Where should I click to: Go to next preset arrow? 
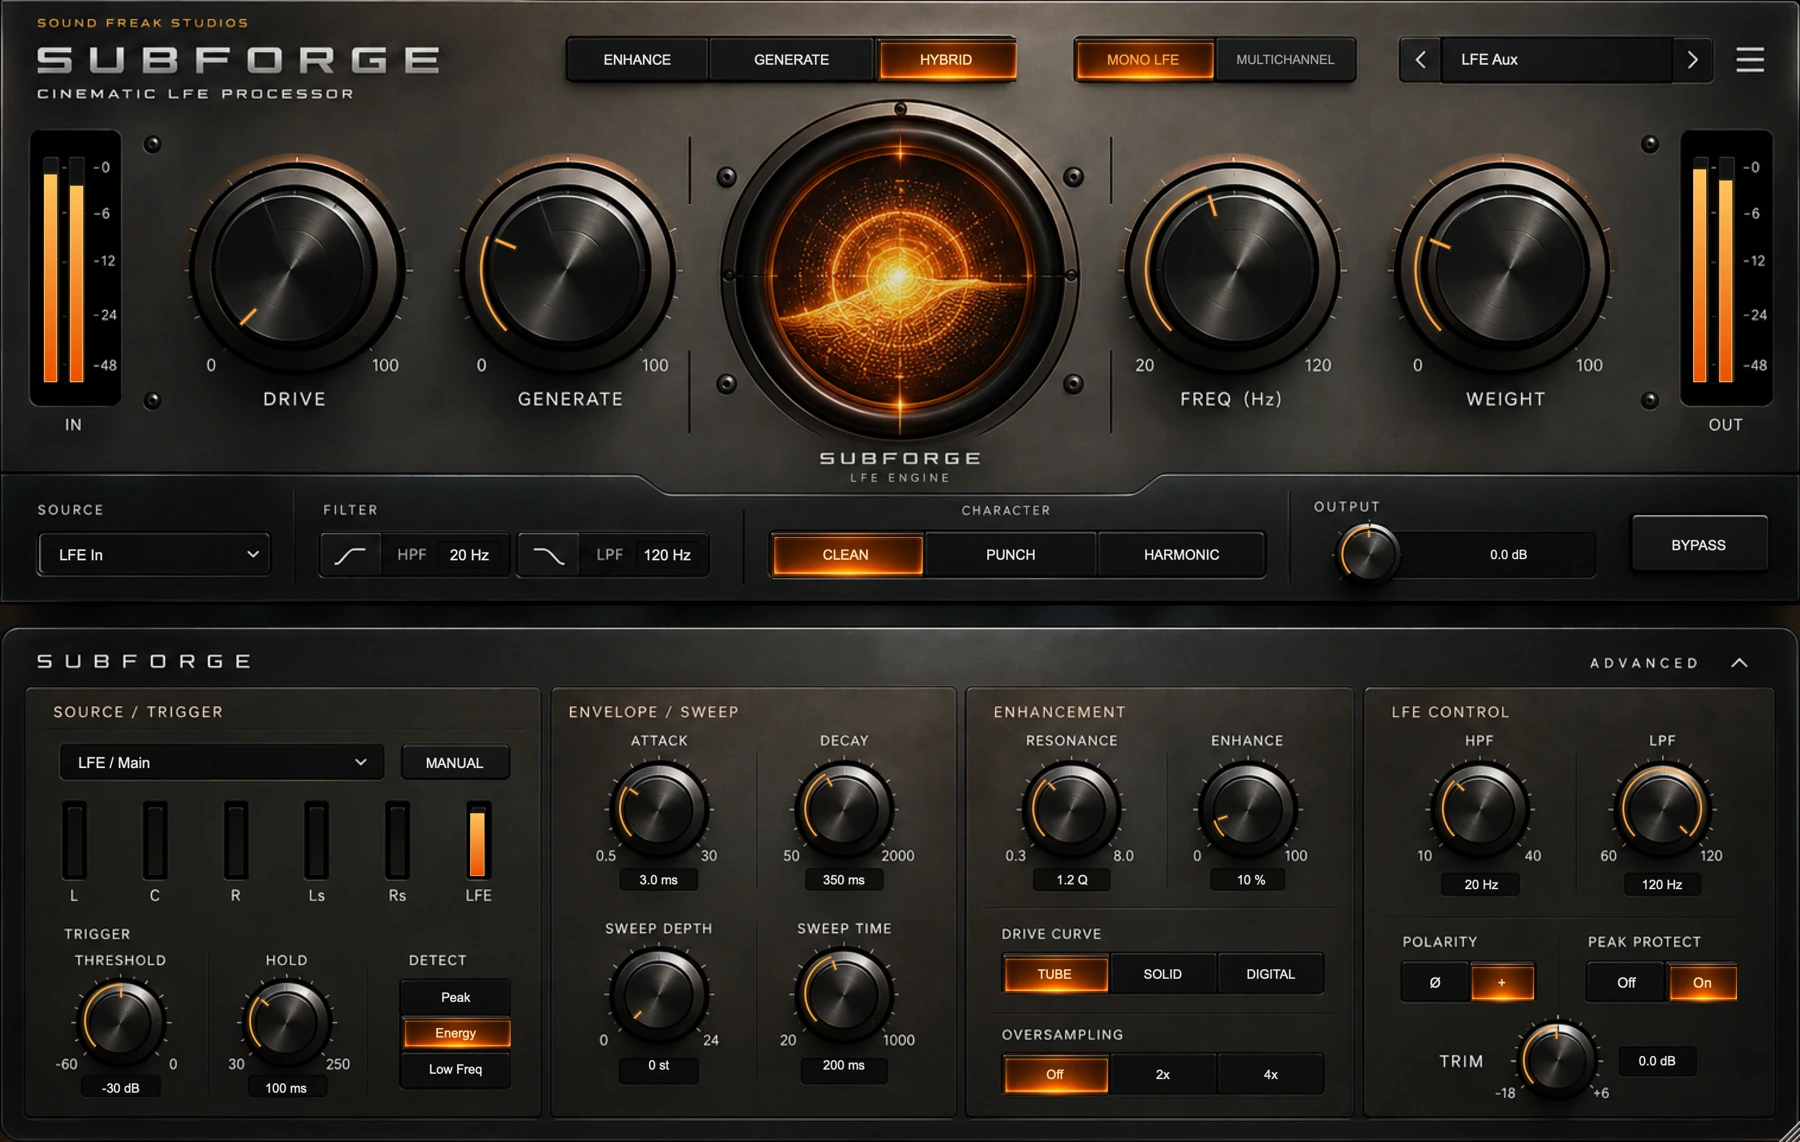[x=1692, y=60]
